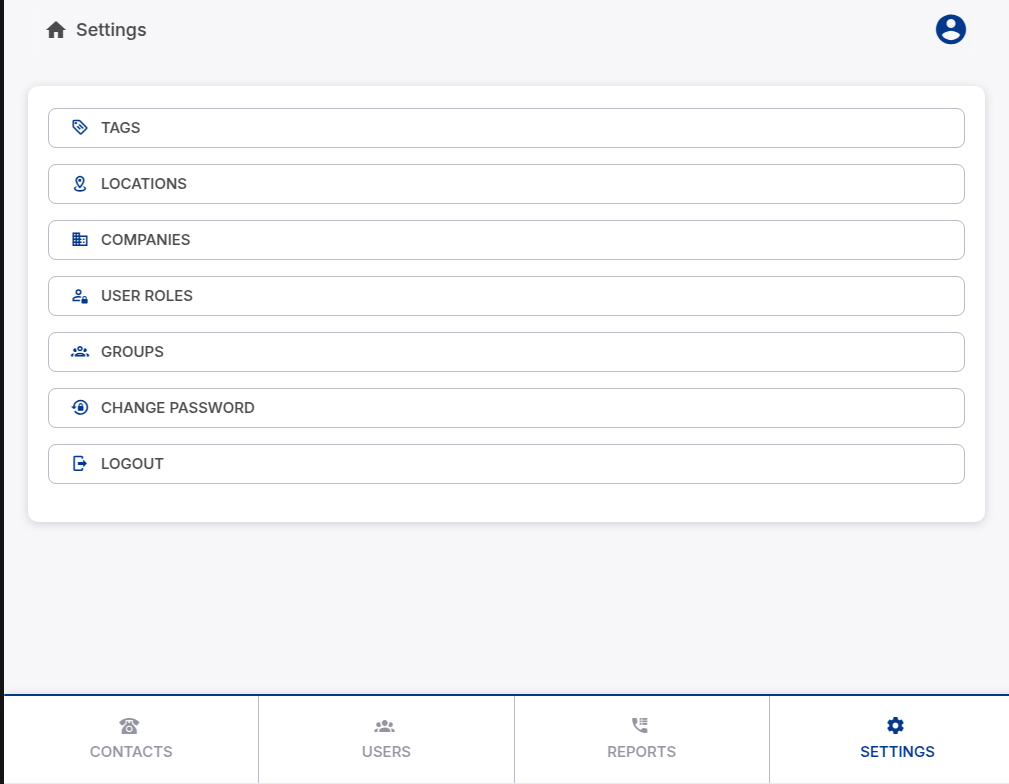Switch to the Users tab
Image resolution: width=1009 pixels, height=784 pixels.
[x=386, y=741]
